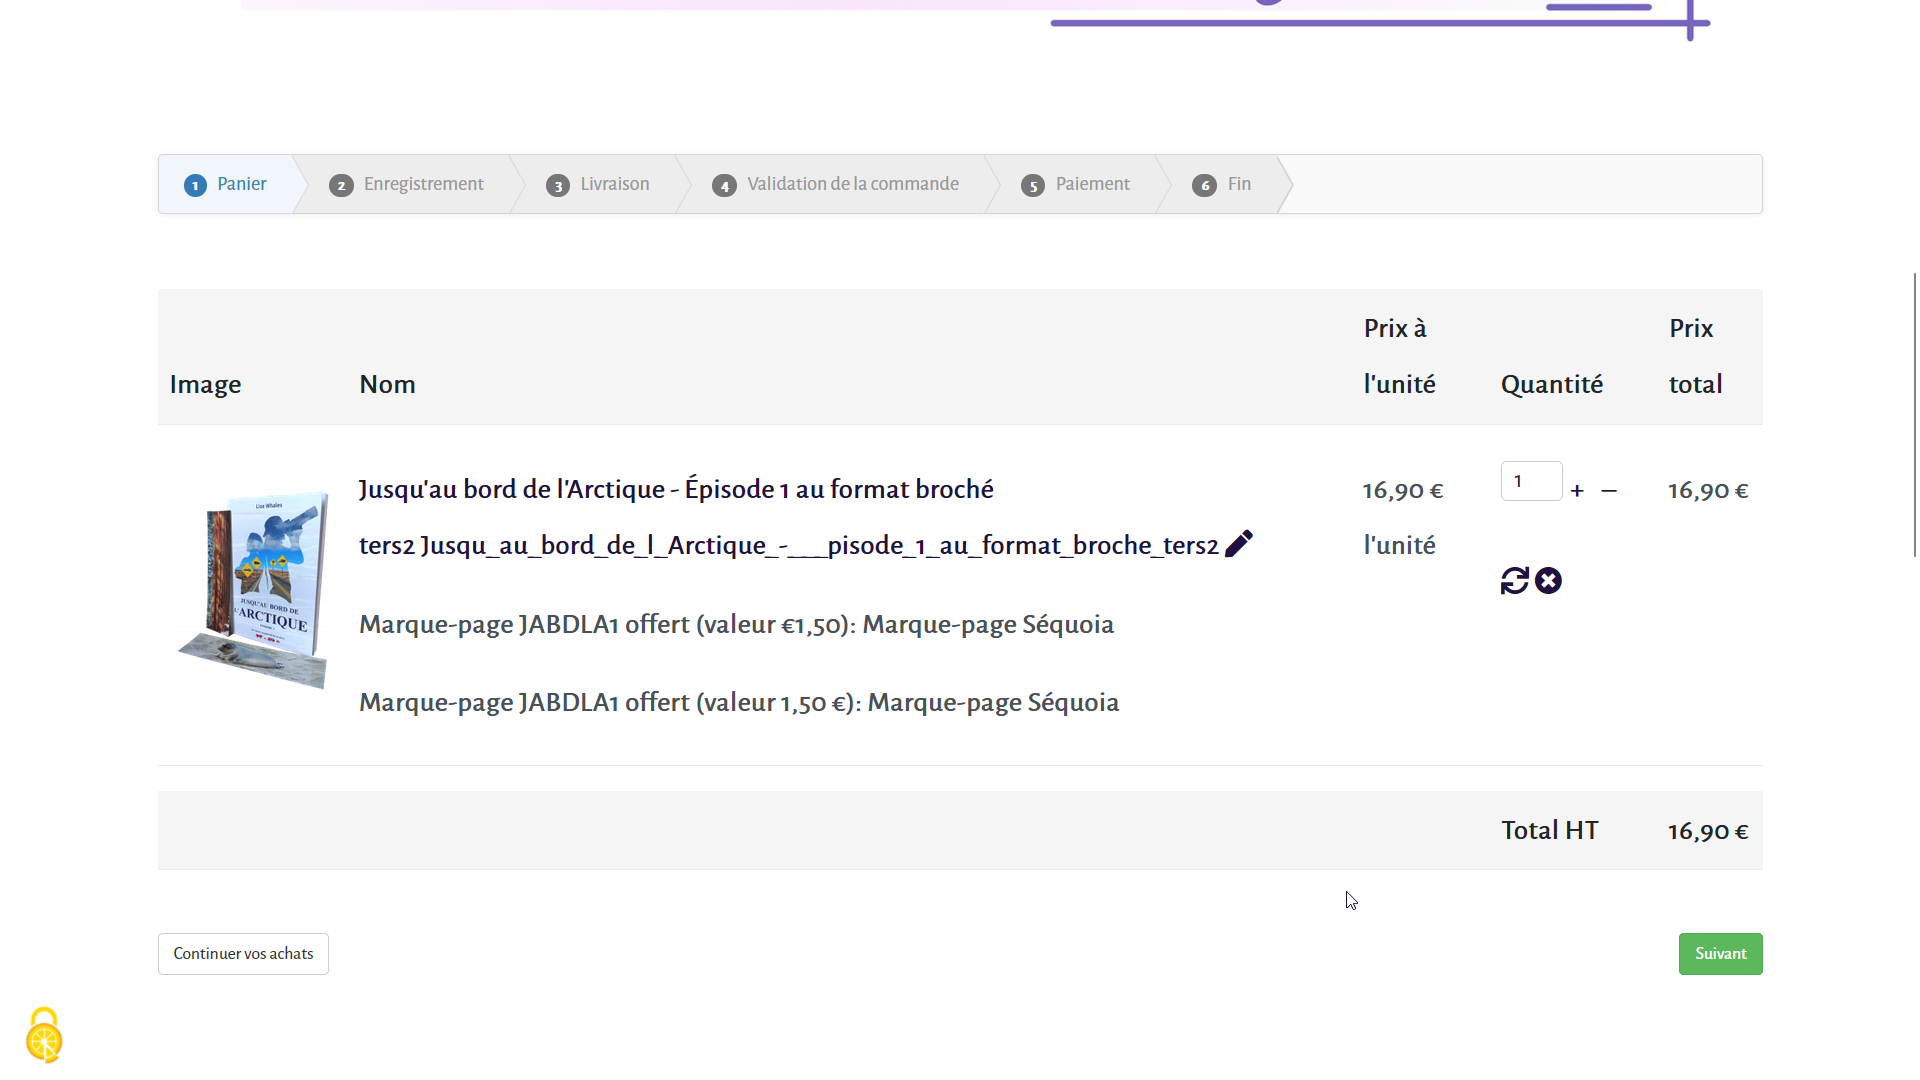This screenshot has width=1920, height=1080.
Task: Click the step 1 number badge
Action: [x=195, y=185]
